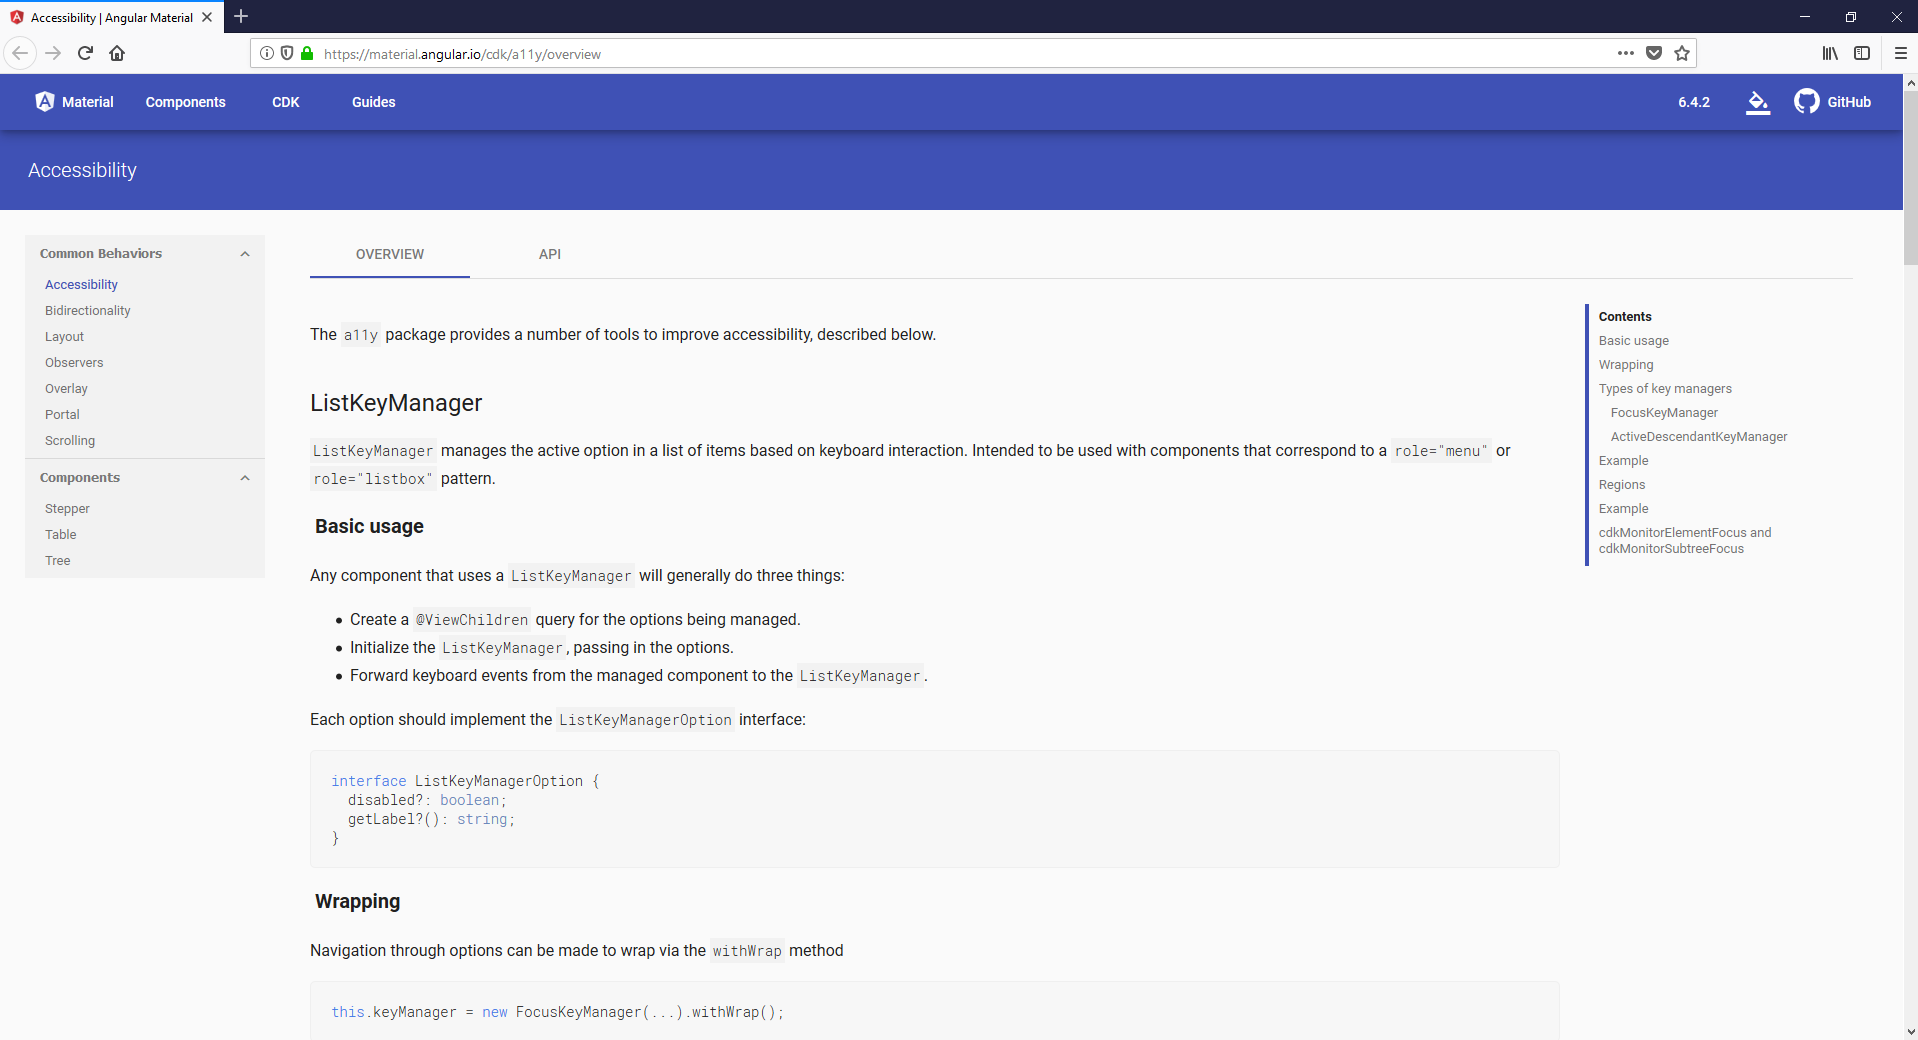Reload the current page
1918x1040 pixels.
[x=85, y=53]
